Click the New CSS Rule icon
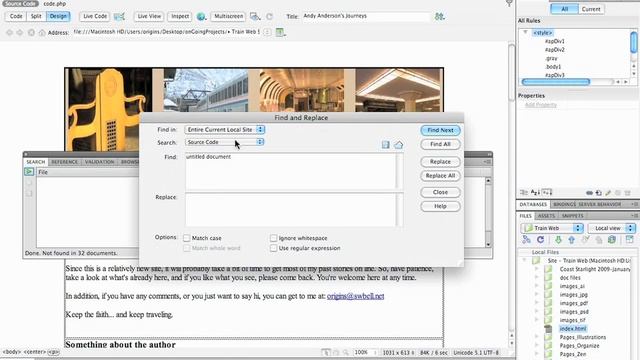The image size is (640, 360). point(598,193)
